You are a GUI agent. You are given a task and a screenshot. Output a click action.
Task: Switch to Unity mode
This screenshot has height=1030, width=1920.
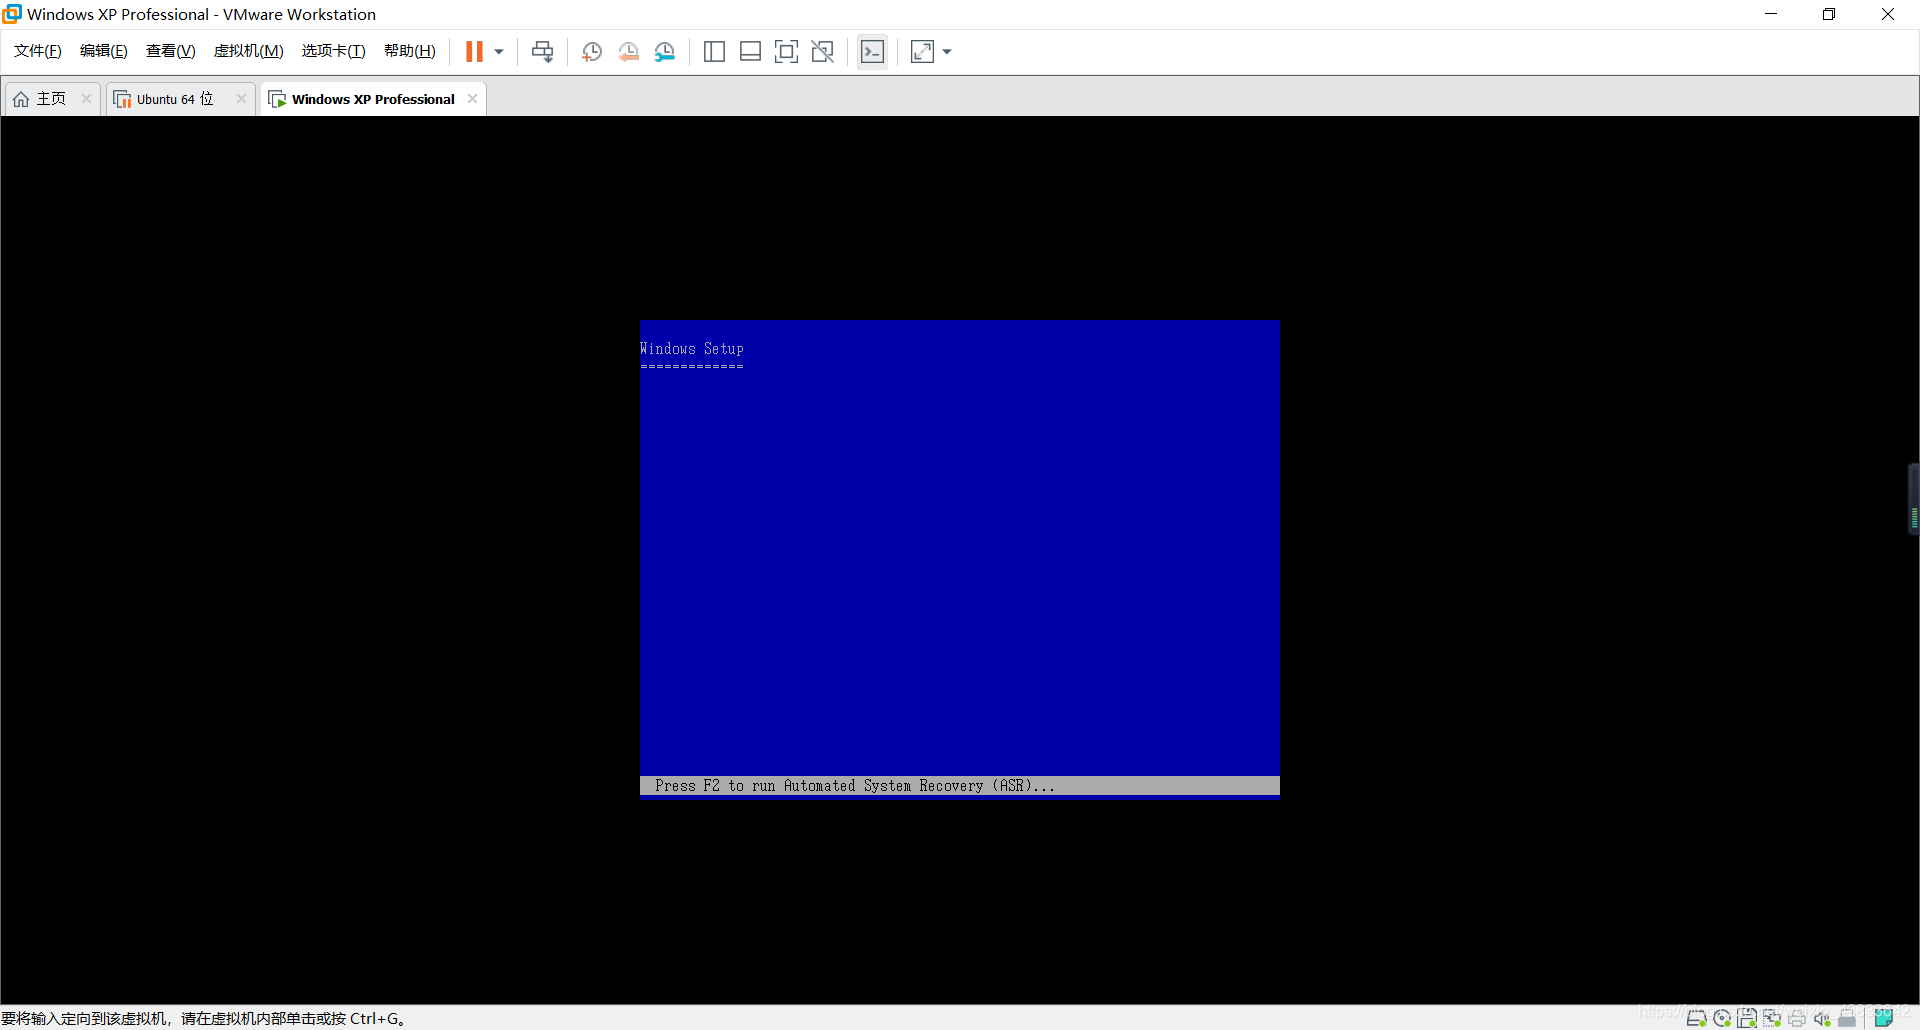pyautogui.click(x=823, y=52)
